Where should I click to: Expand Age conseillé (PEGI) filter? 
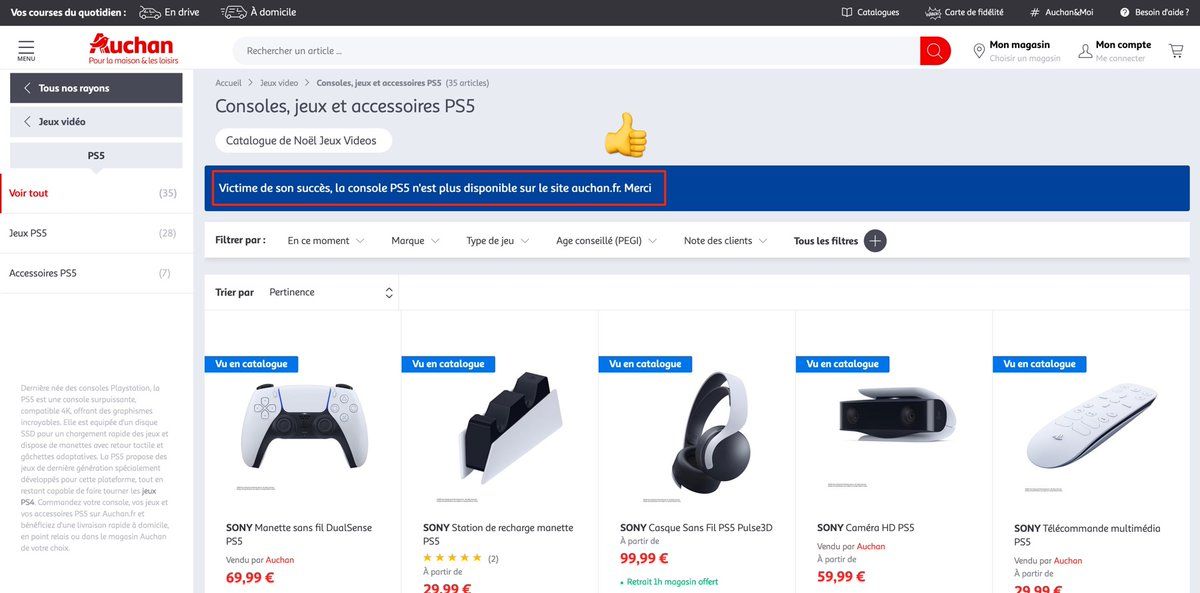click(x=606, y=241)
